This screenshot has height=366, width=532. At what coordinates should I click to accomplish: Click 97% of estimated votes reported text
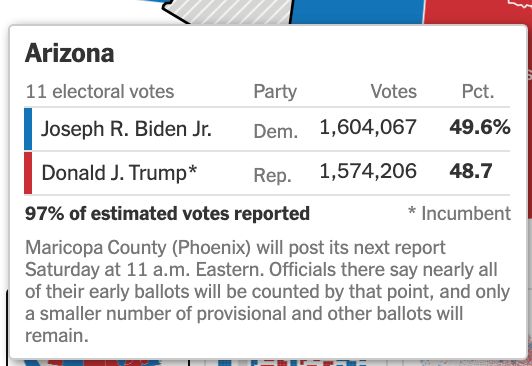coord(167,214)
